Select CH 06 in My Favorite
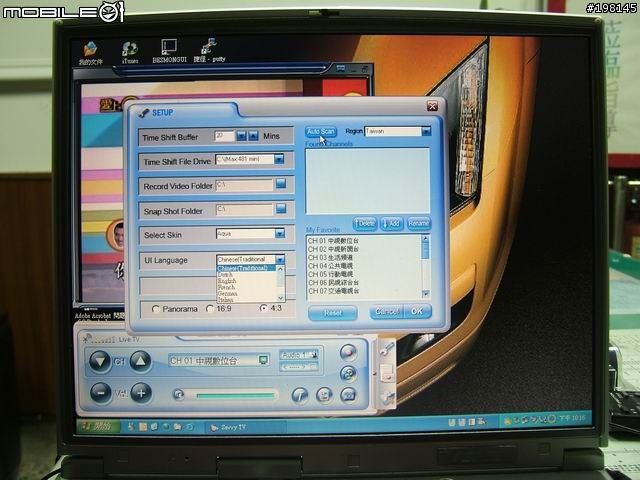 pos(334,282)
